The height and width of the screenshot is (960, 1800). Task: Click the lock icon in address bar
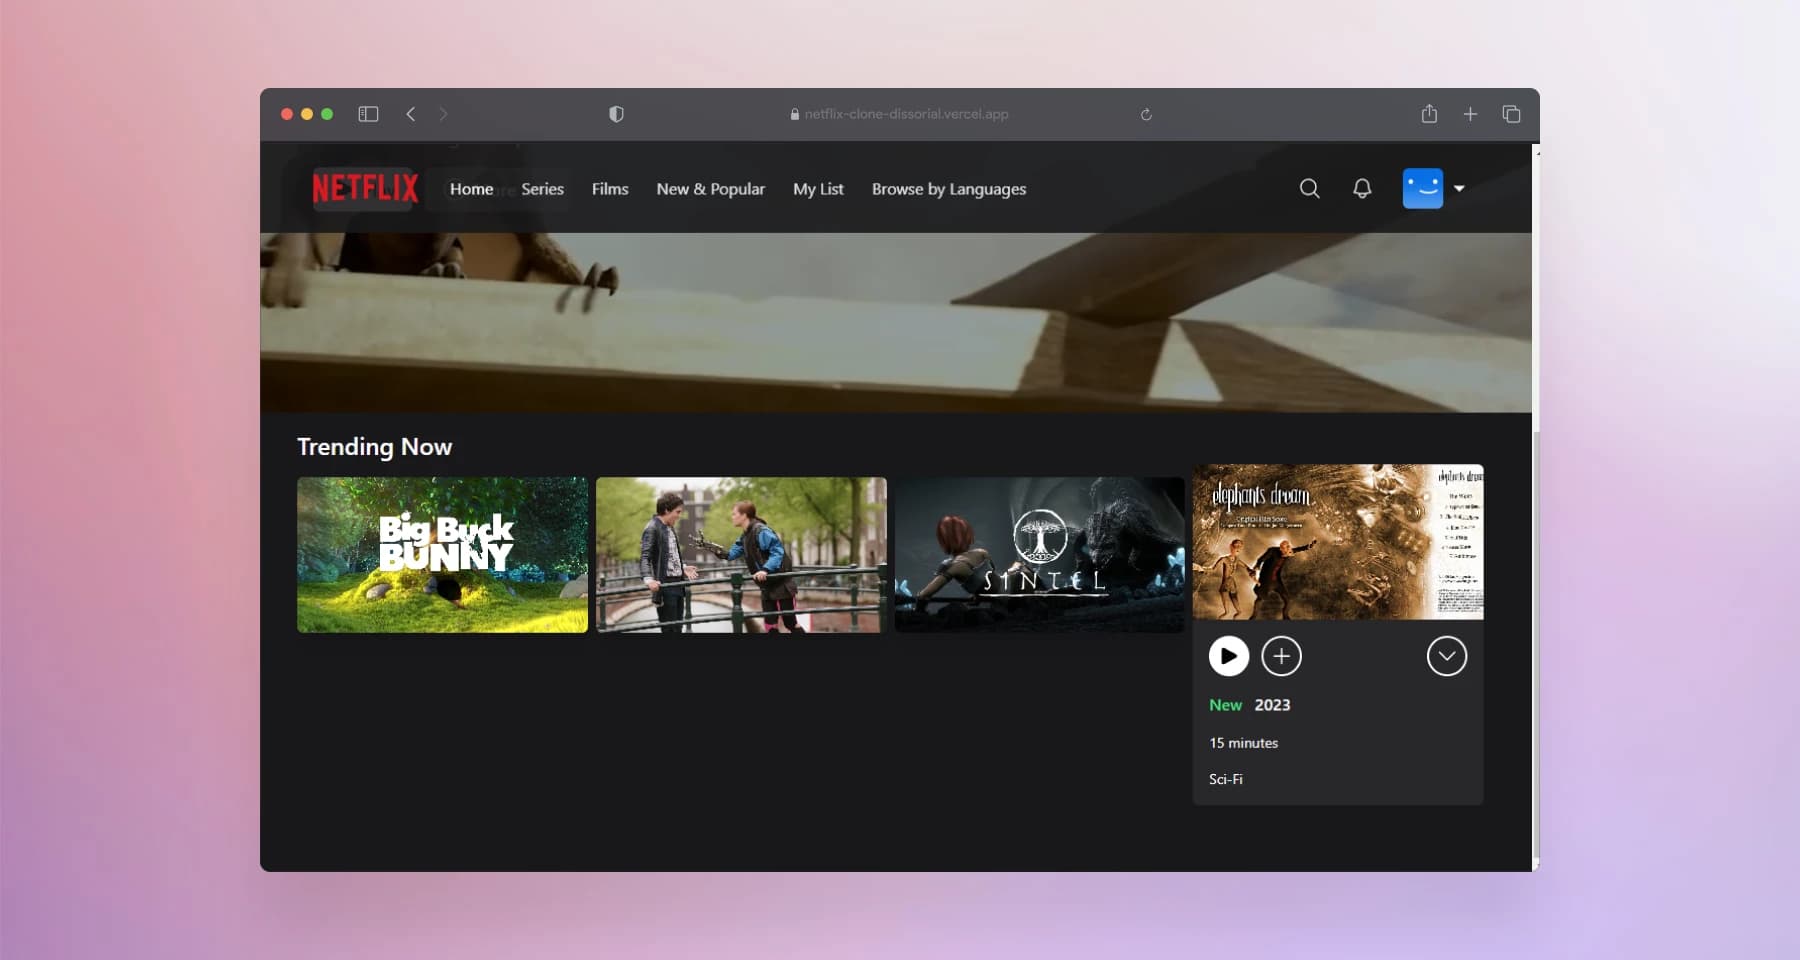[794, 114]
